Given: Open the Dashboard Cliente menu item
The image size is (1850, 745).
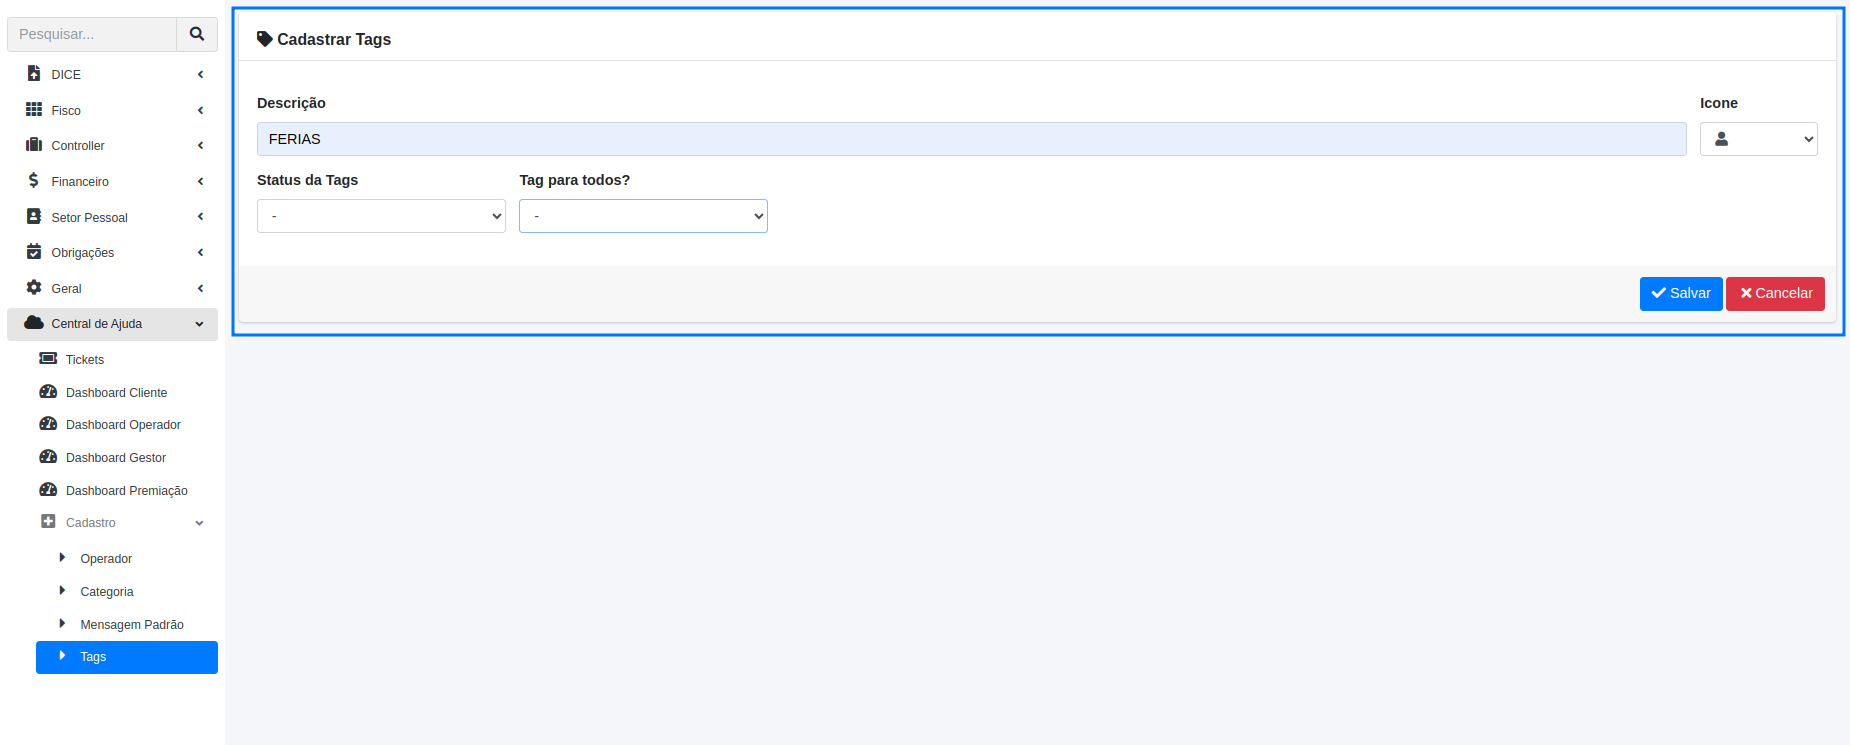Looking at the screenshot, I should click(116, 393).
